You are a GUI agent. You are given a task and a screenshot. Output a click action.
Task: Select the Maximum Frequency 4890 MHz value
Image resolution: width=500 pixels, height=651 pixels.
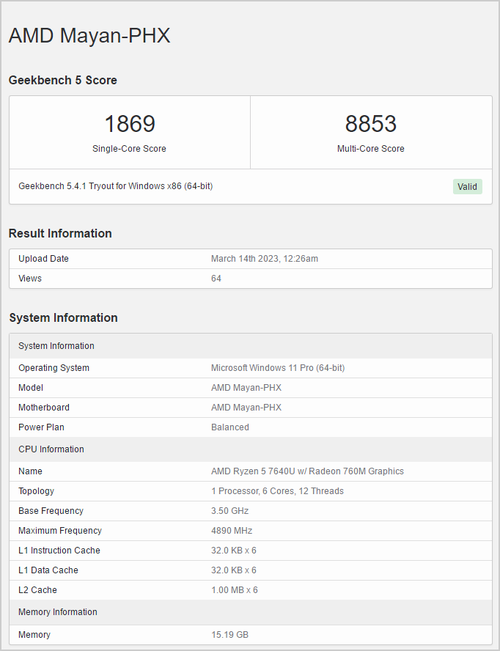[231, 531]
